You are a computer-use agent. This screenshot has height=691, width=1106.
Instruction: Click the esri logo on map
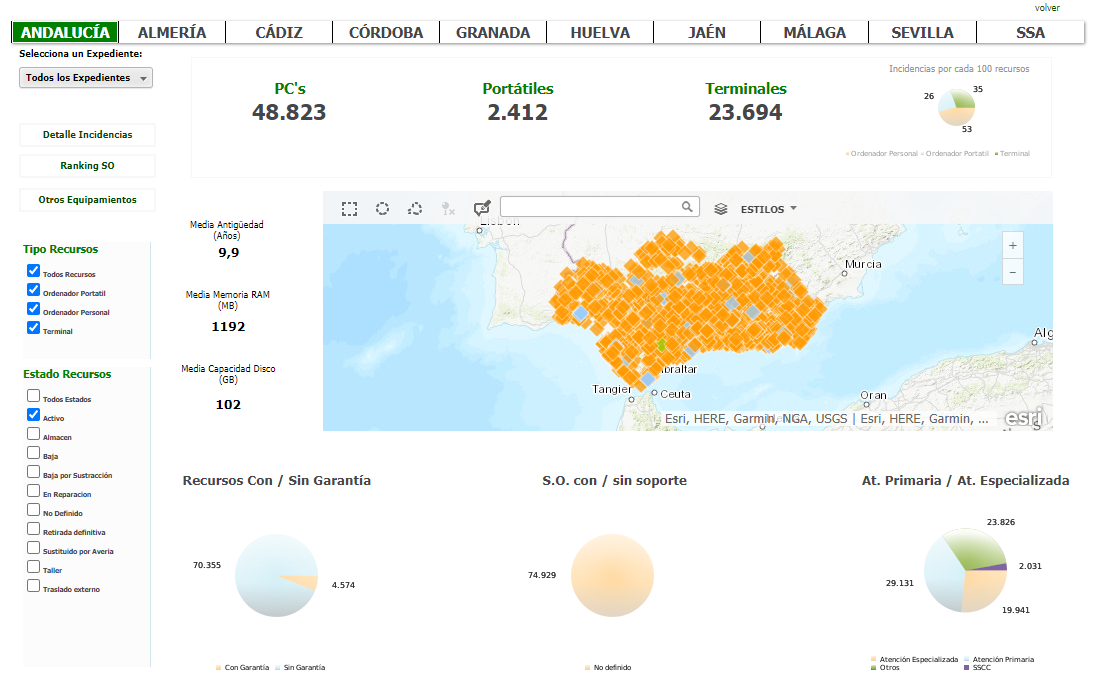click(x=1023, y=418)
